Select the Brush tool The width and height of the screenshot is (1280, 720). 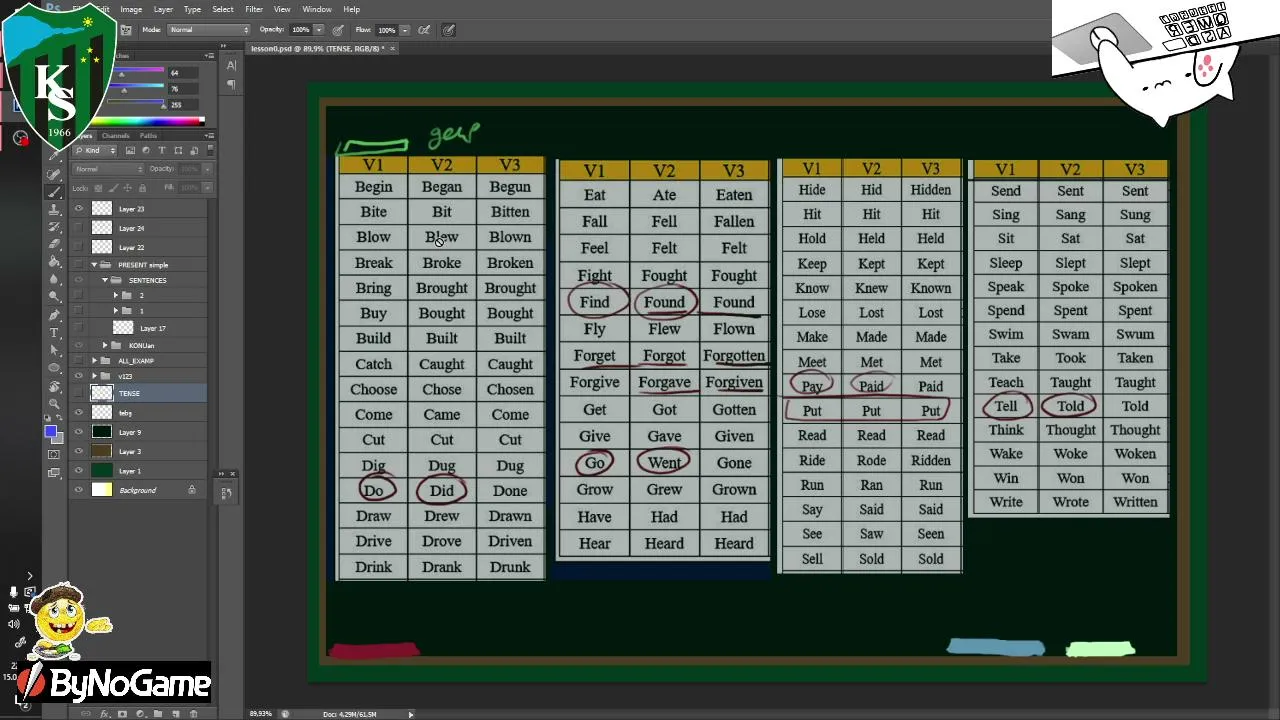tap(54, 191)
